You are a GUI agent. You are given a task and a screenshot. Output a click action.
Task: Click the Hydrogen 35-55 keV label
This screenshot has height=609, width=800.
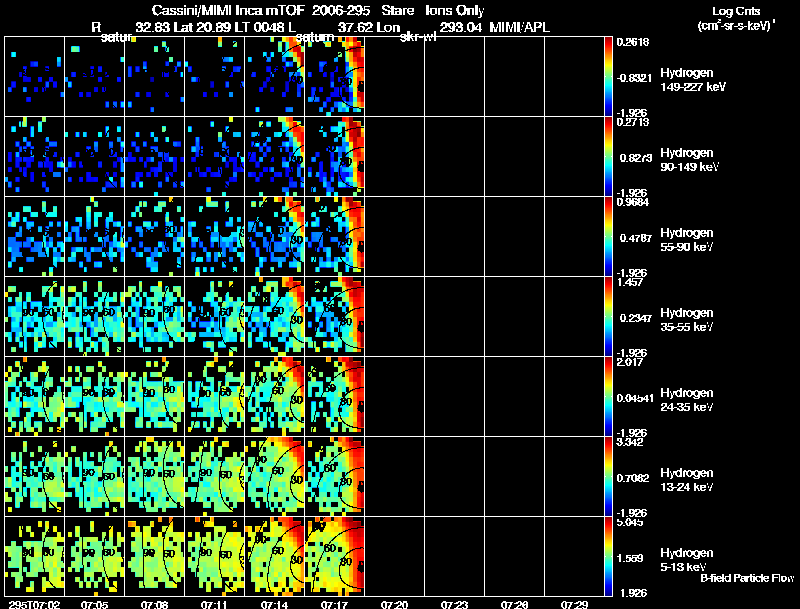685,320
